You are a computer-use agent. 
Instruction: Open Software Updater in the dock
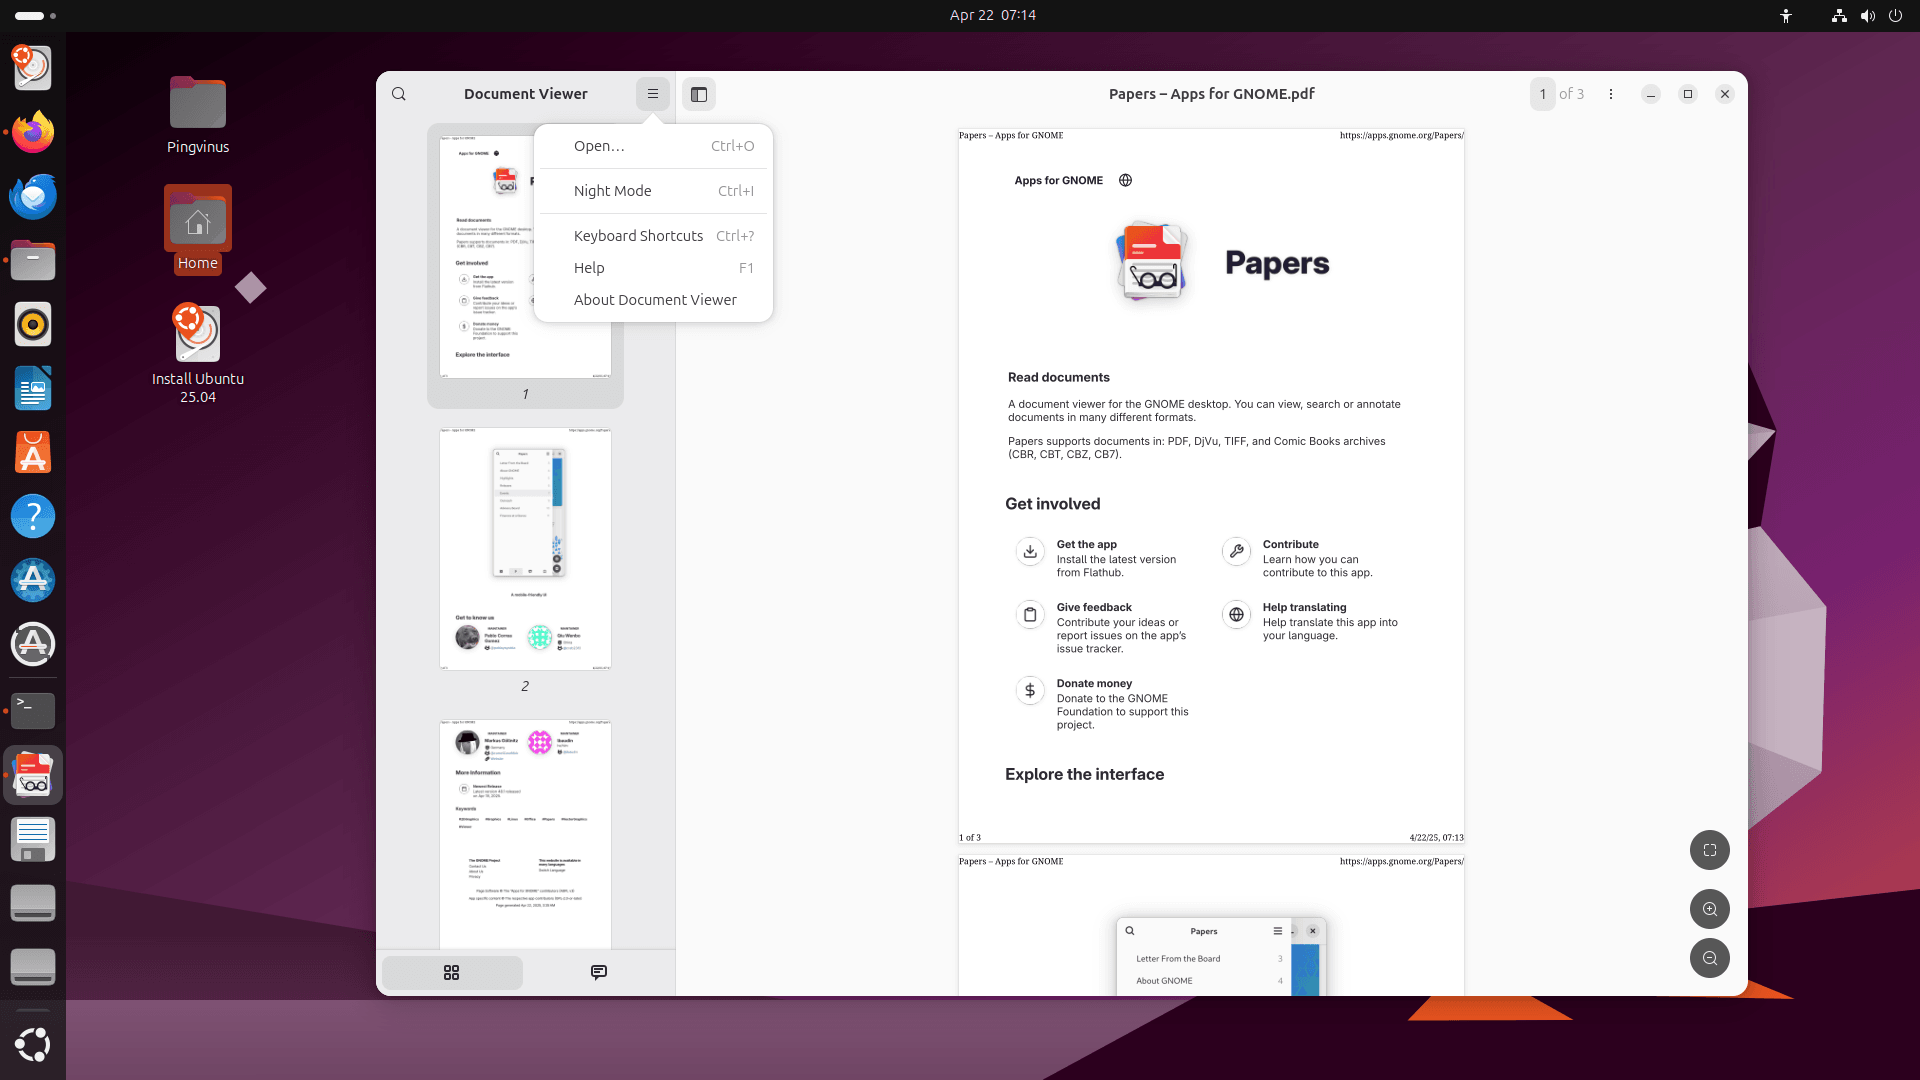(x=33, y=644)
